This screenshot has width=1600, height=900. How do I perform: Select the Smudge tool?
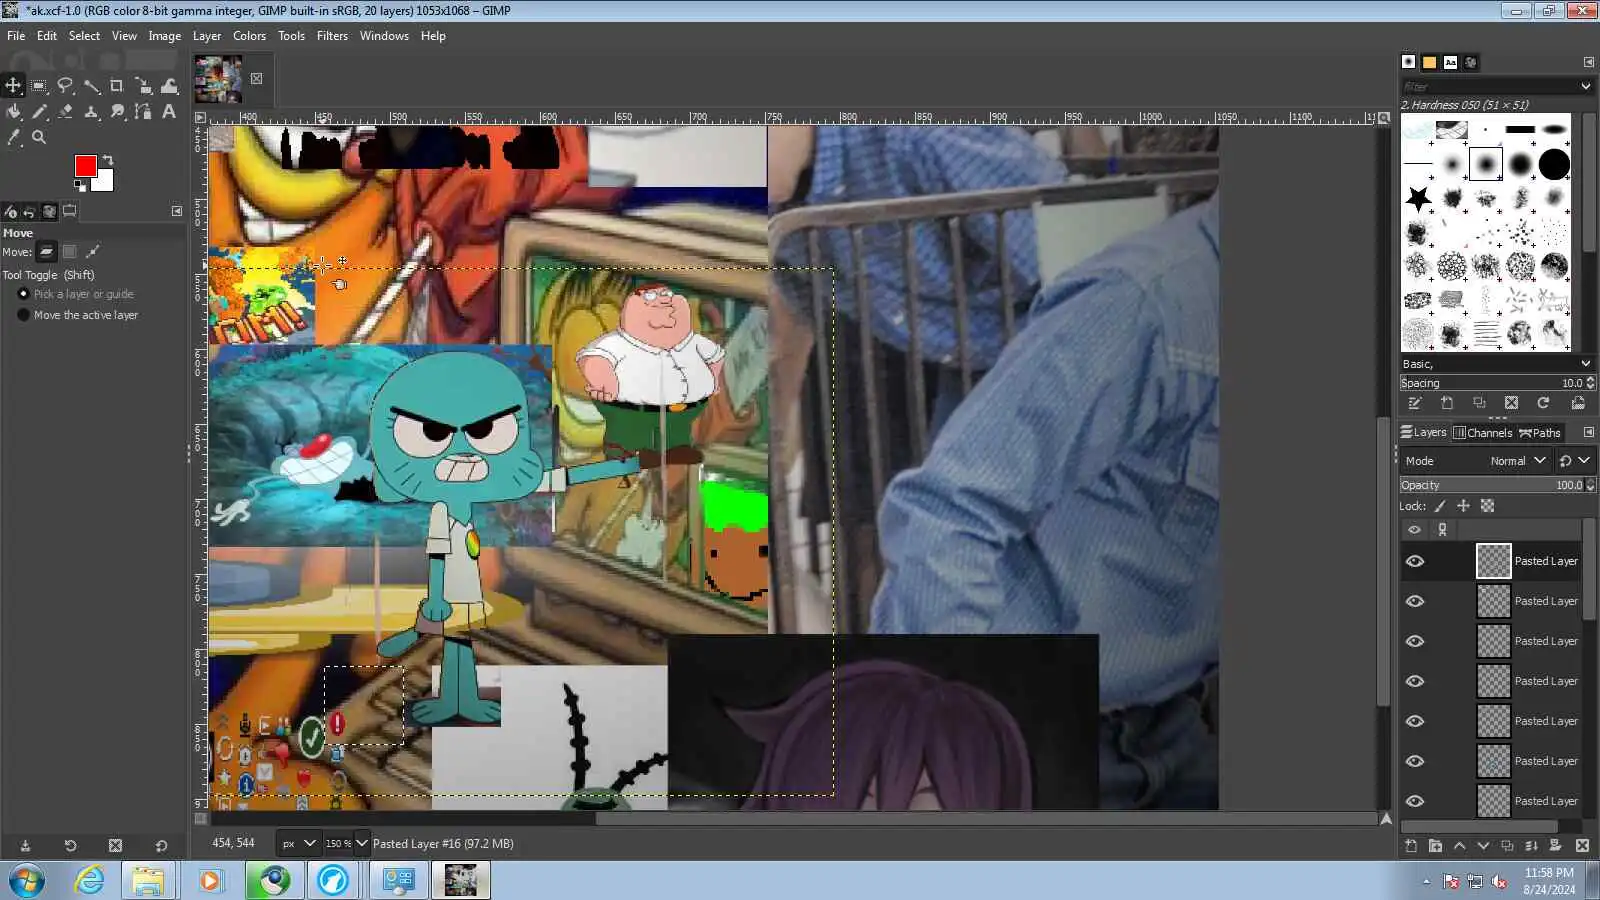tap(117, 112)
